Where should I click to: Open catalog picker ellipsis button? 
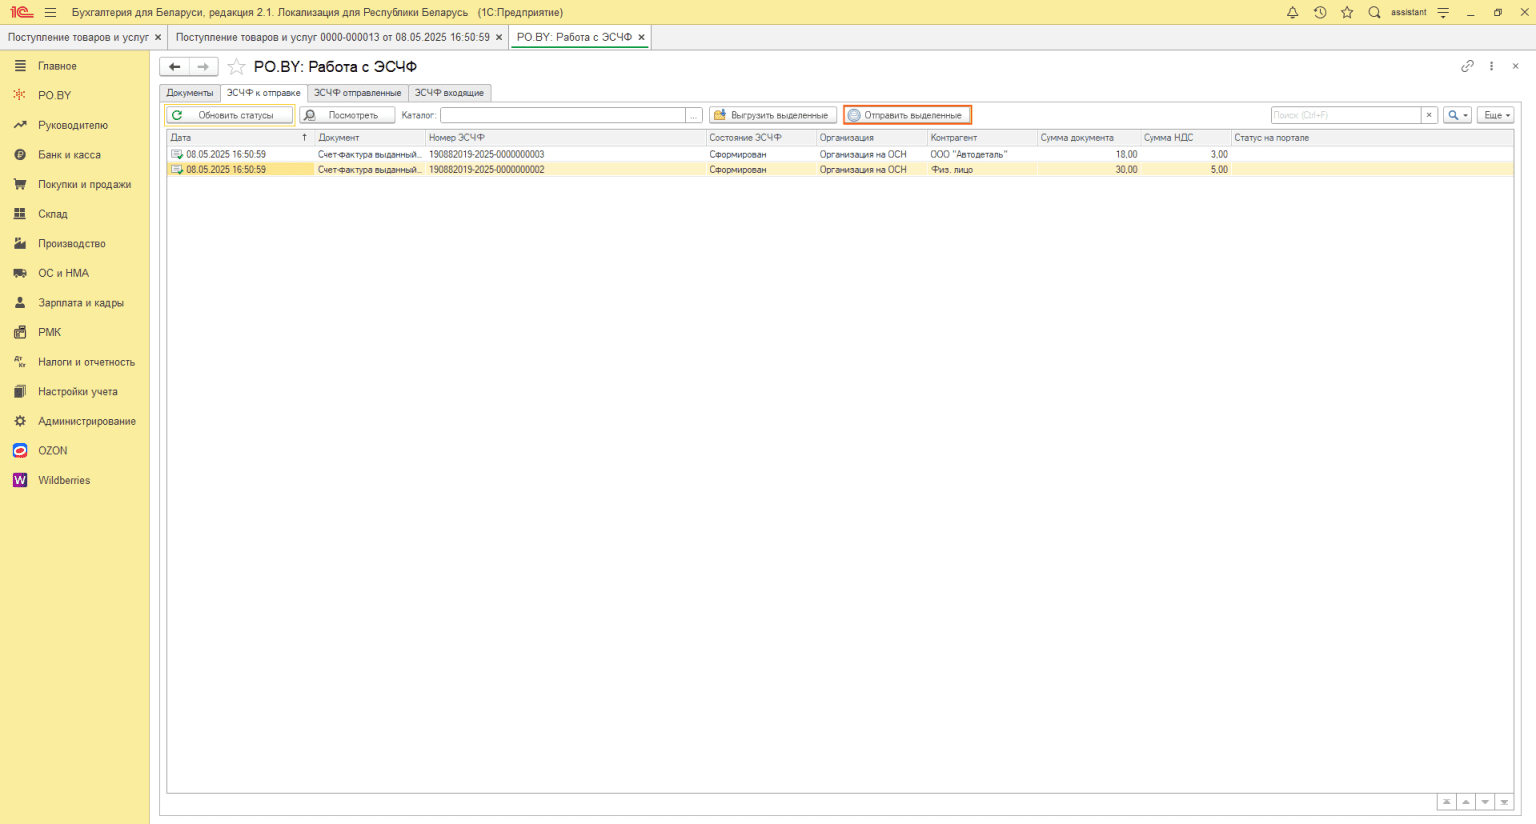694,115
